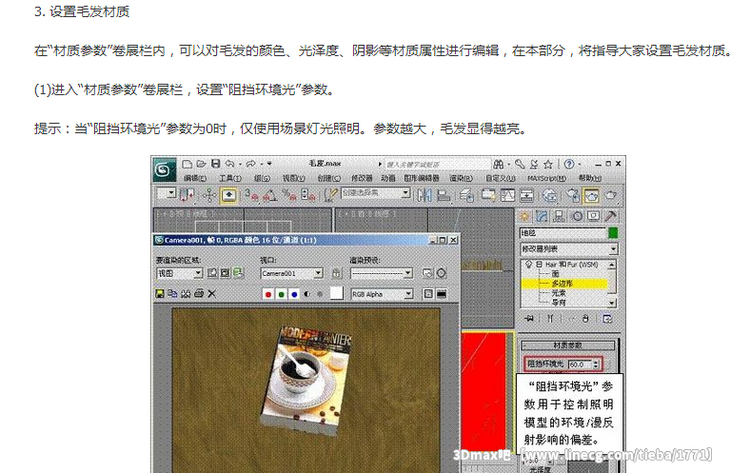
Task: Open the 编辑(E) menu
Action: tap(194, 178)
